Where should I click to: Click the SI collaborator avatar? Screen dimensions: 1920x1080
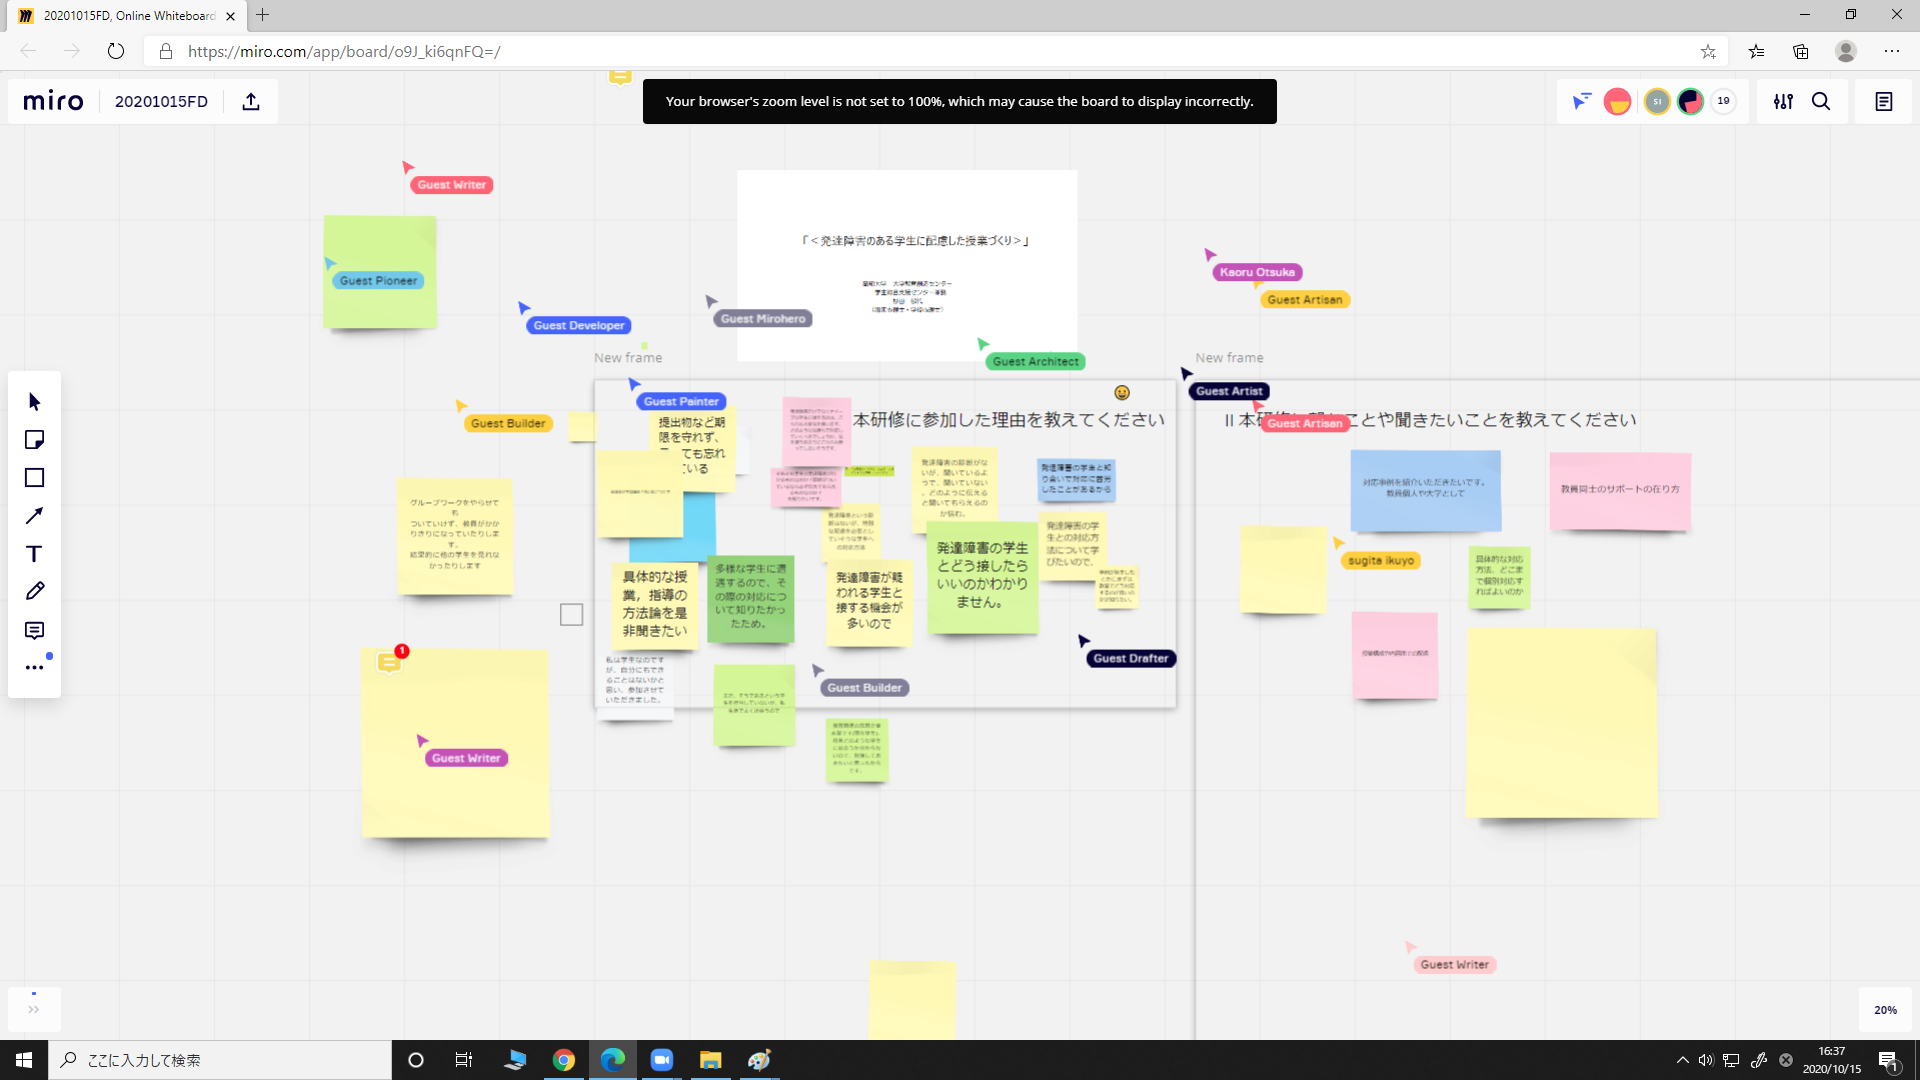1657,101
